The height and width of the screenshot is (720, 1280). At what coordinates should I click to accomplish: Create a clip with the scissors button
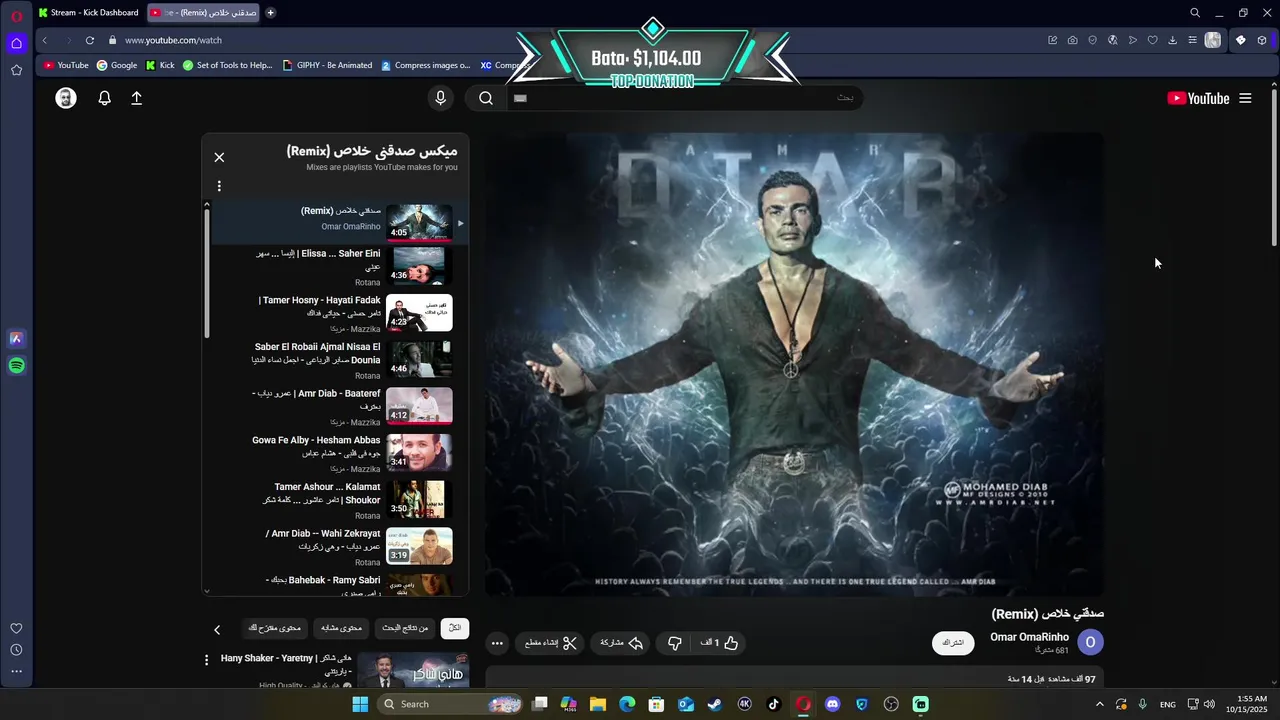[x=551, y=643]
